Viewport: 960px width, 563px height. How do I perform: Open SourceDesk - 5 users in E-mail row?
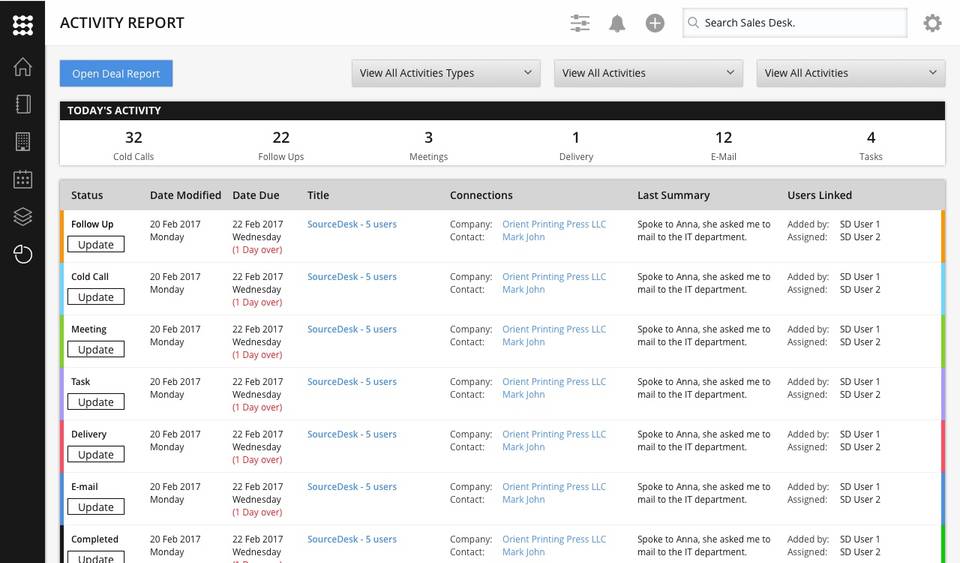[352, 487]
